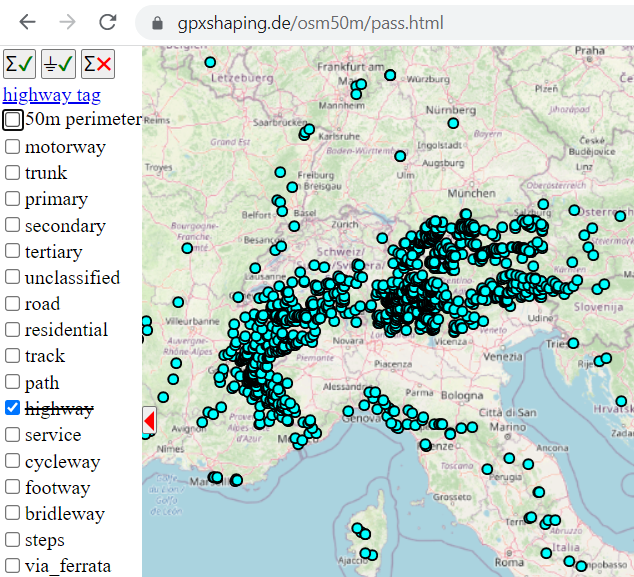Viewport: 634px width, 577px height.
Task: Tick the primary checkbox
Action: point(13,199)
